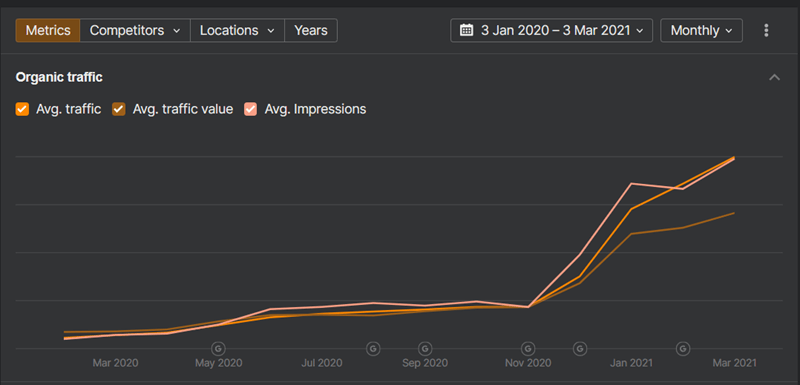
Task: Click the Nov 2020 axis label
Action: point(528,364)
